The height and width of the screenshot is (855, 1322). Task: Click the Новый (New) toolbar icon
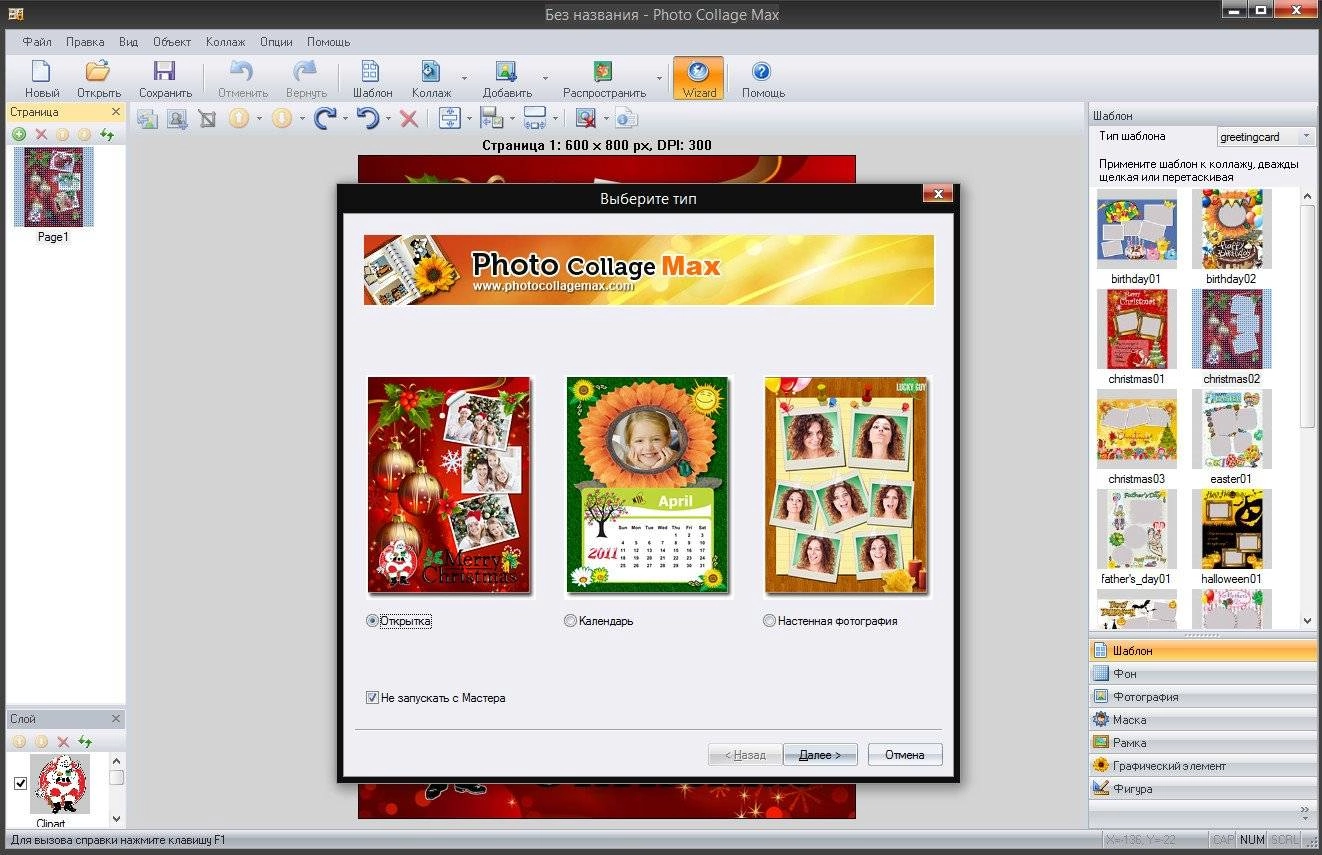pyautogui.click(x=41, y=79)
